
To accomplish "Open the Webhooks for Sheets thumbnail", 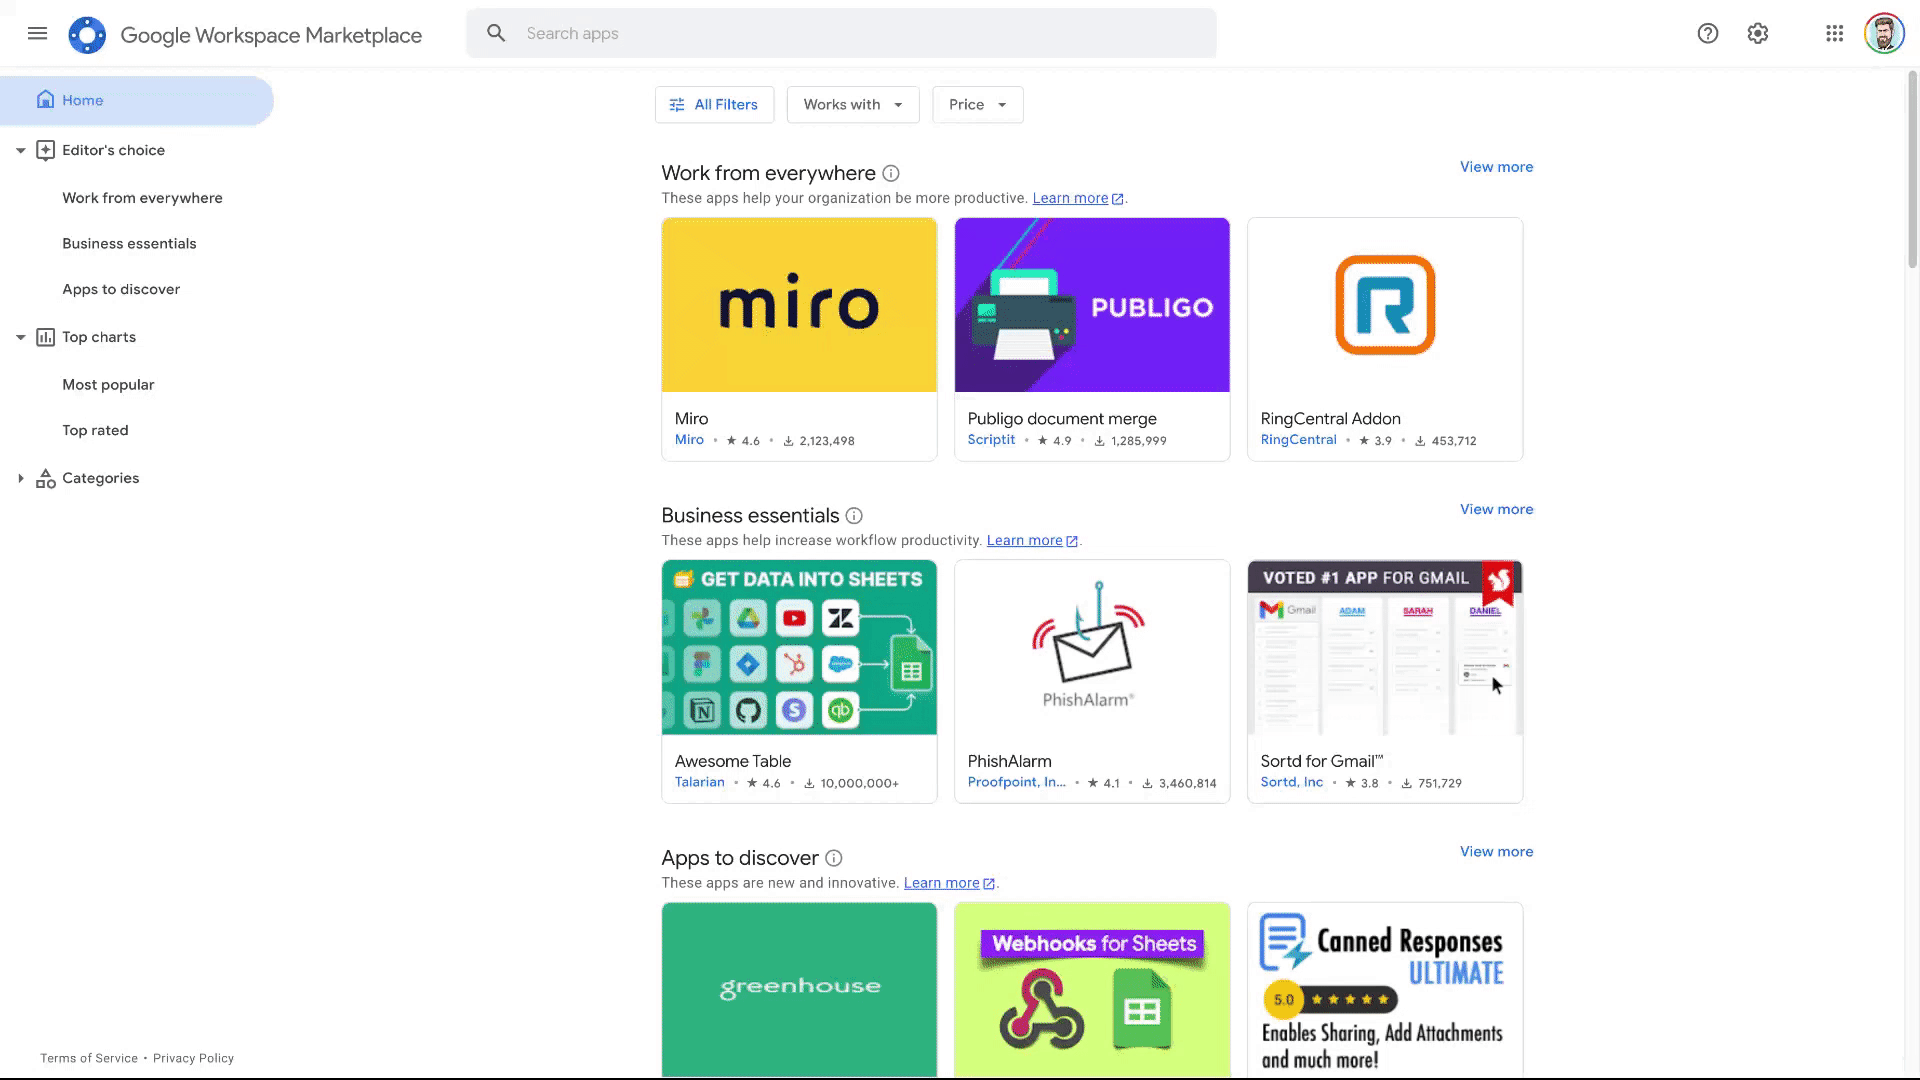I will pos(1092,990).
